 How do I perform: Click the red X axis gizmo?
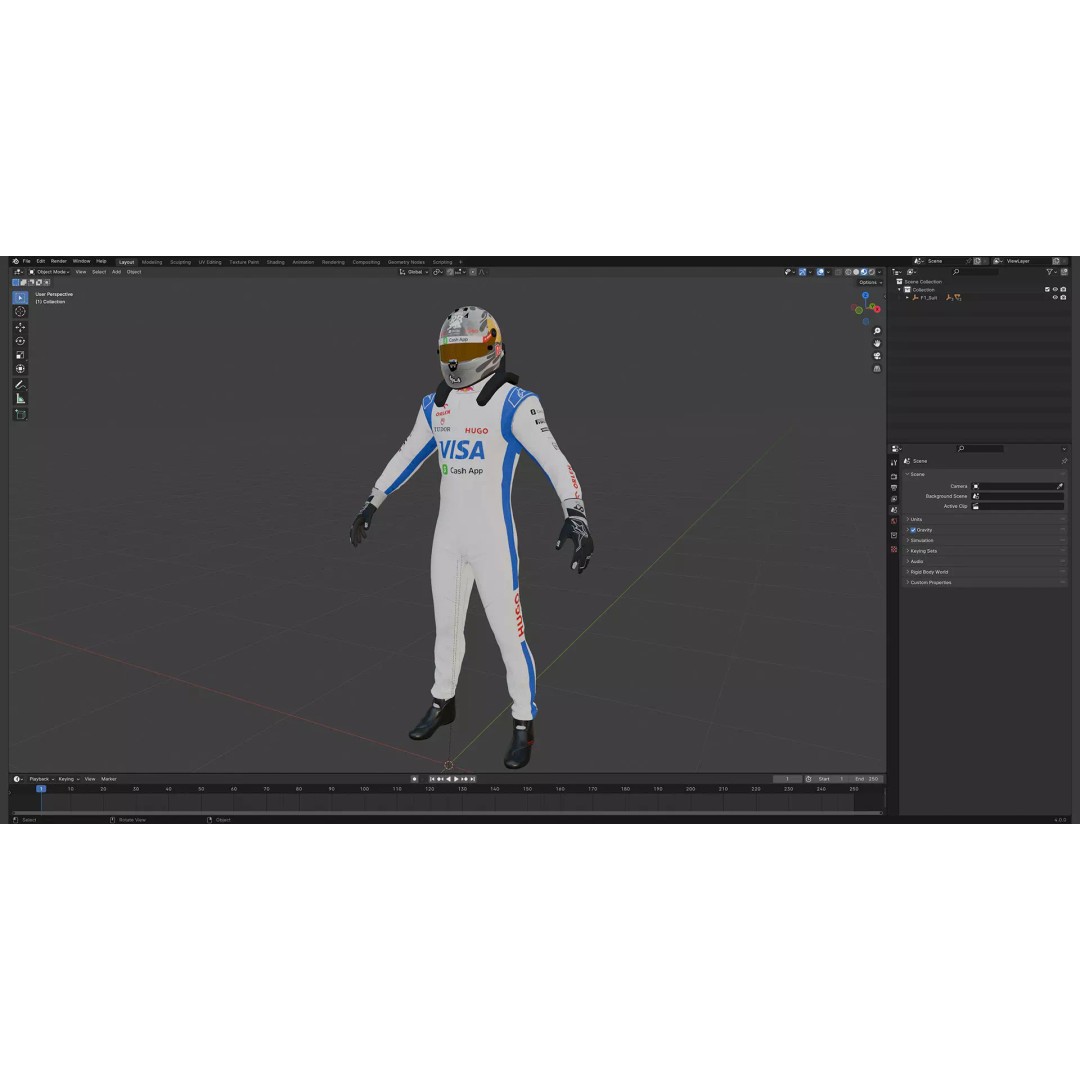click(x=877, y=309)
